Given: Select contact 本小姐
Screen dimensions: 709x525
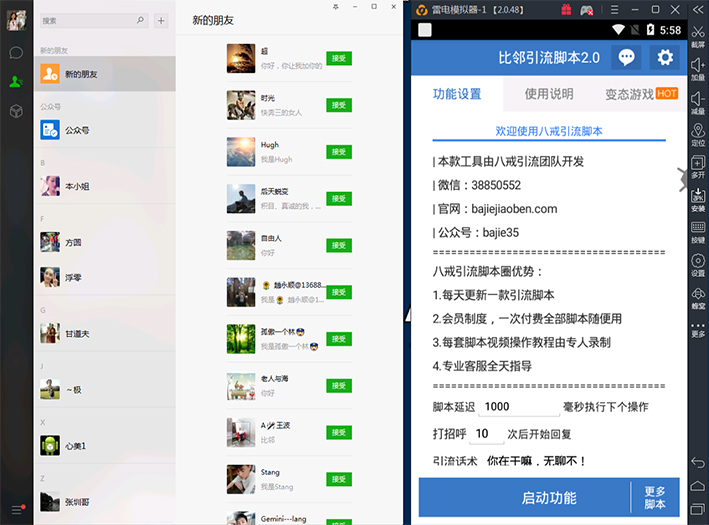Looking at the screenshot, I should click(x=105, y=186).
